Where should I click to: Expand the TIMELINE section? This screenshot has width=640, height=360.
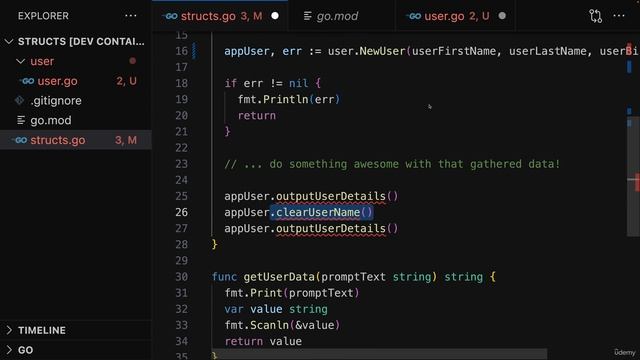[x=9, y=330]
